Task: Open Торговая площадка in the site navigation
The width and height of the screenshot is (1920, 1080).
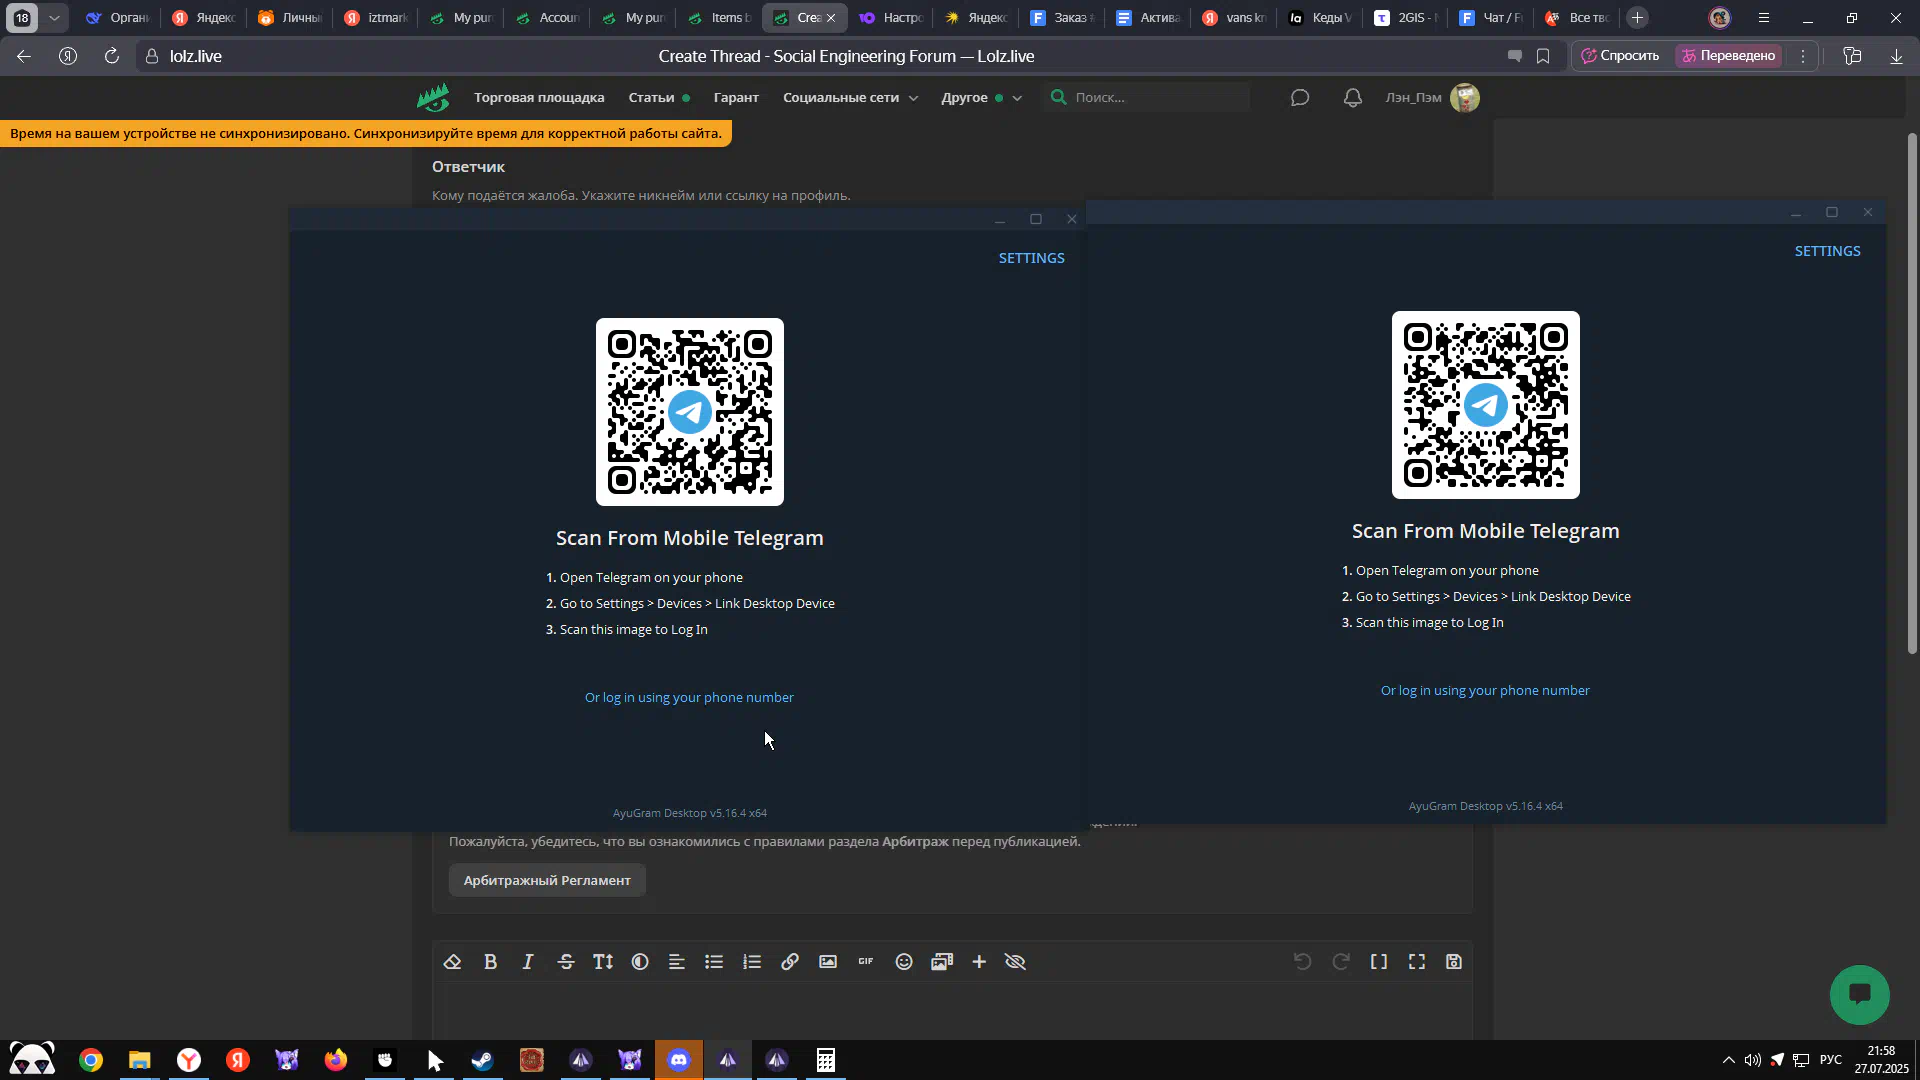Action: [539, 97]
